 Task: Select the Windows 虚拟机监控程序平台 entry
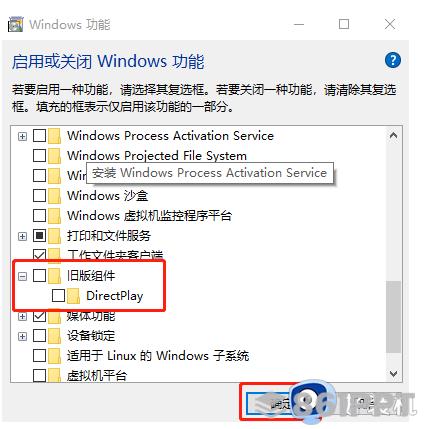(149, 216)
